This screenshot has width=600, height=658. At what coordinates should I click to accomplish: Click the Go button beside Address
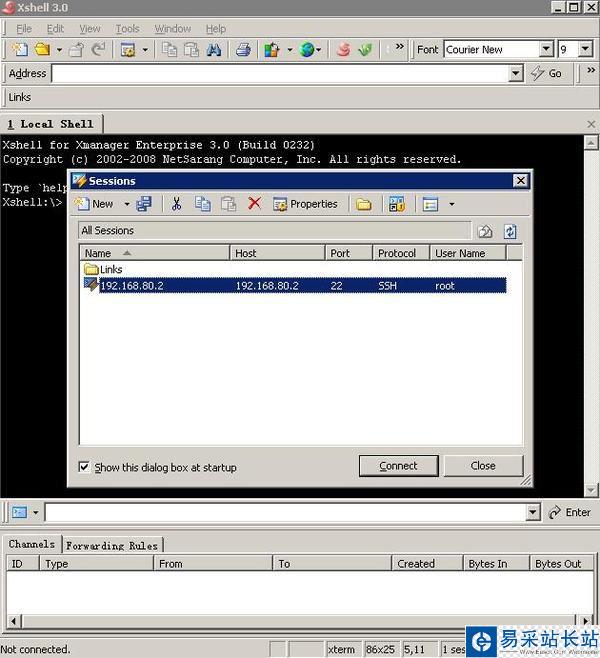(x=546, y=73)
